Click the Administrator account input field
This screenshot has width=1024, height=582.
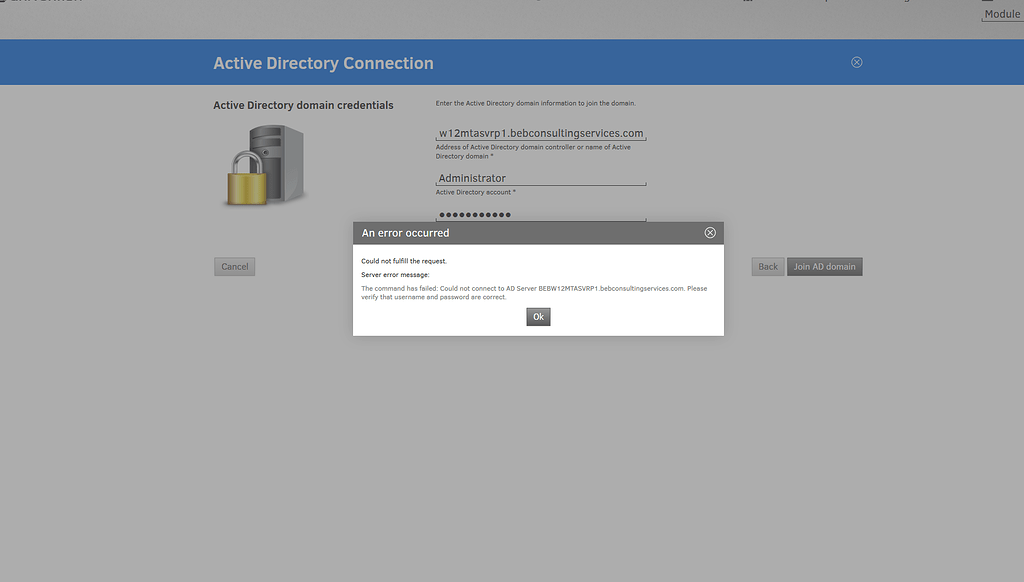(x=541, y=178)
